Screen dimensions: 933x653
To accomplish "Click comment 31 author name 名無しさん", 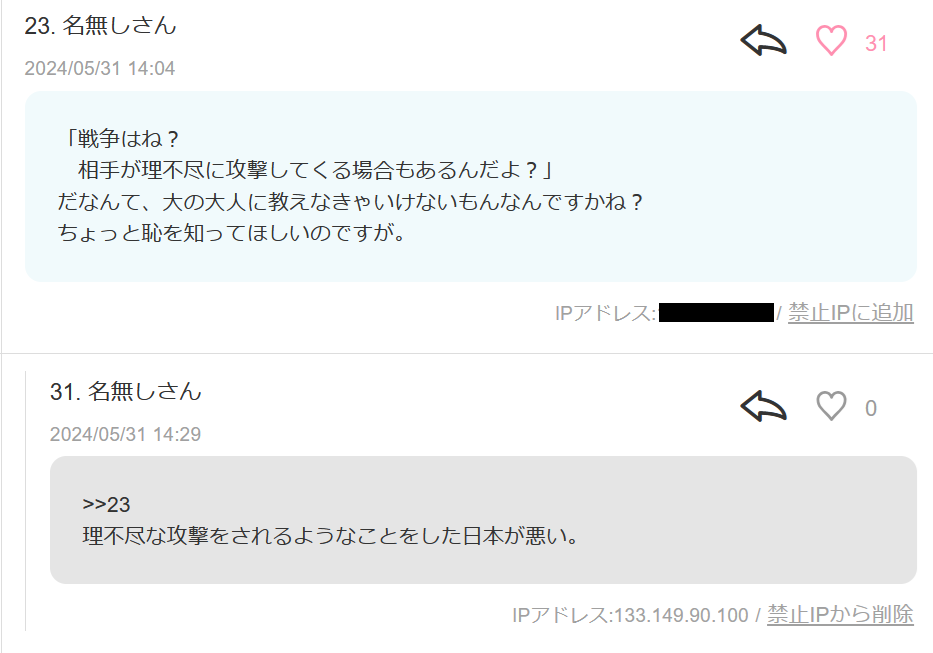I will (145, 391).
